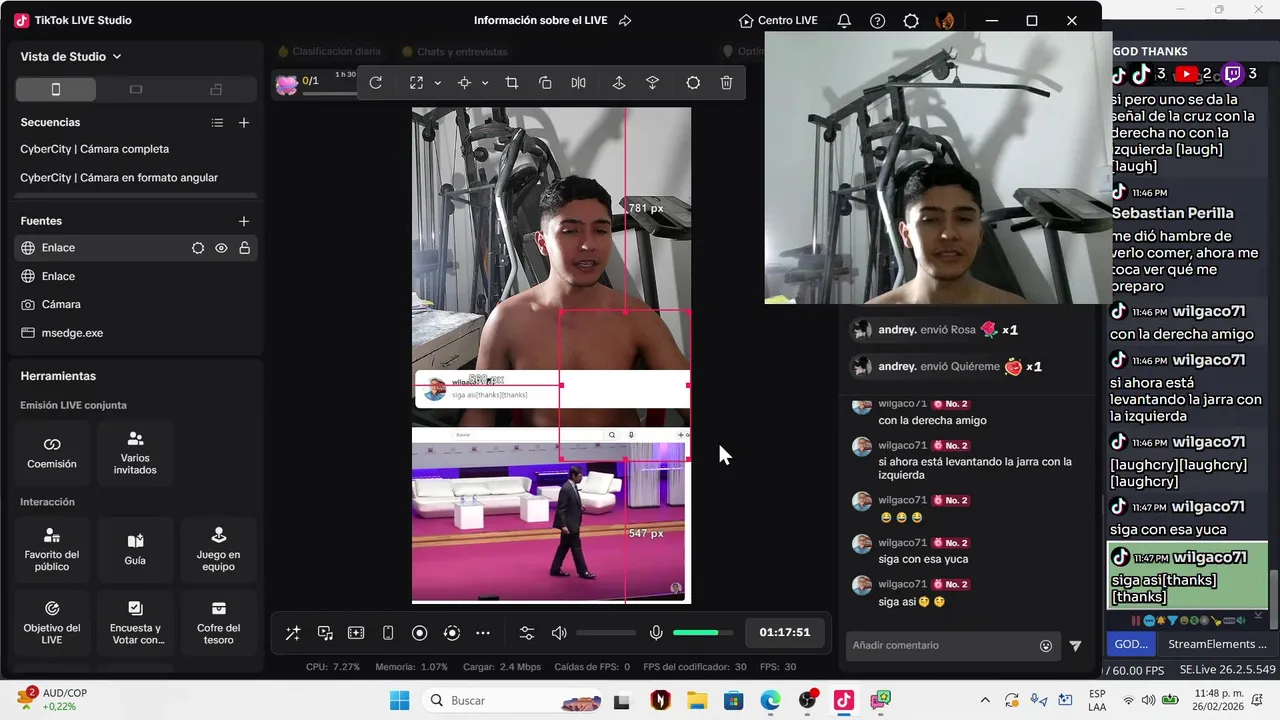Mute the speaker audio
Image resolution: width=1280 pixels, height=720 pixels.
[x=559, y=633]
